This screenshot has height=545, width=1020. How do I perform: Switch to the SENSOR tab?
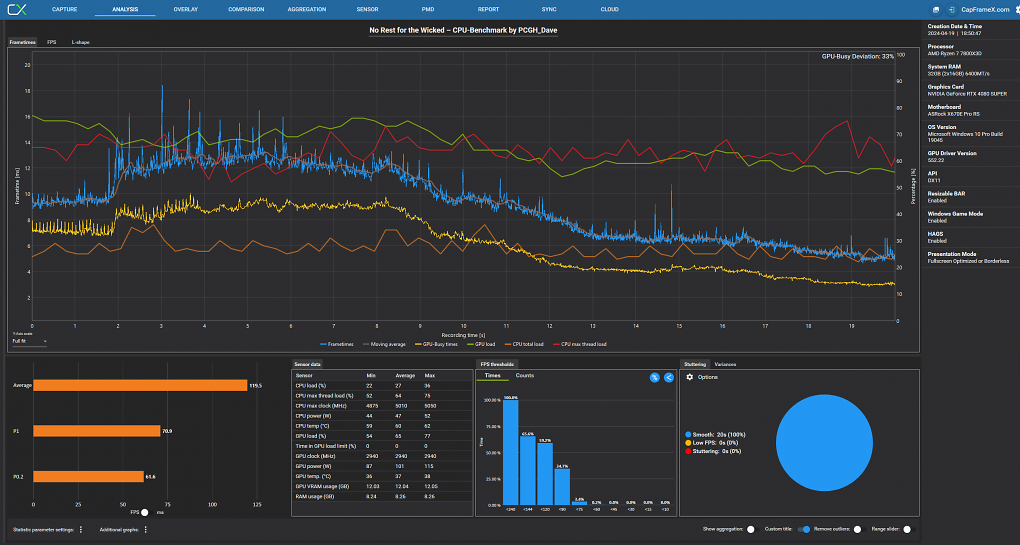[x=368, y=9]
